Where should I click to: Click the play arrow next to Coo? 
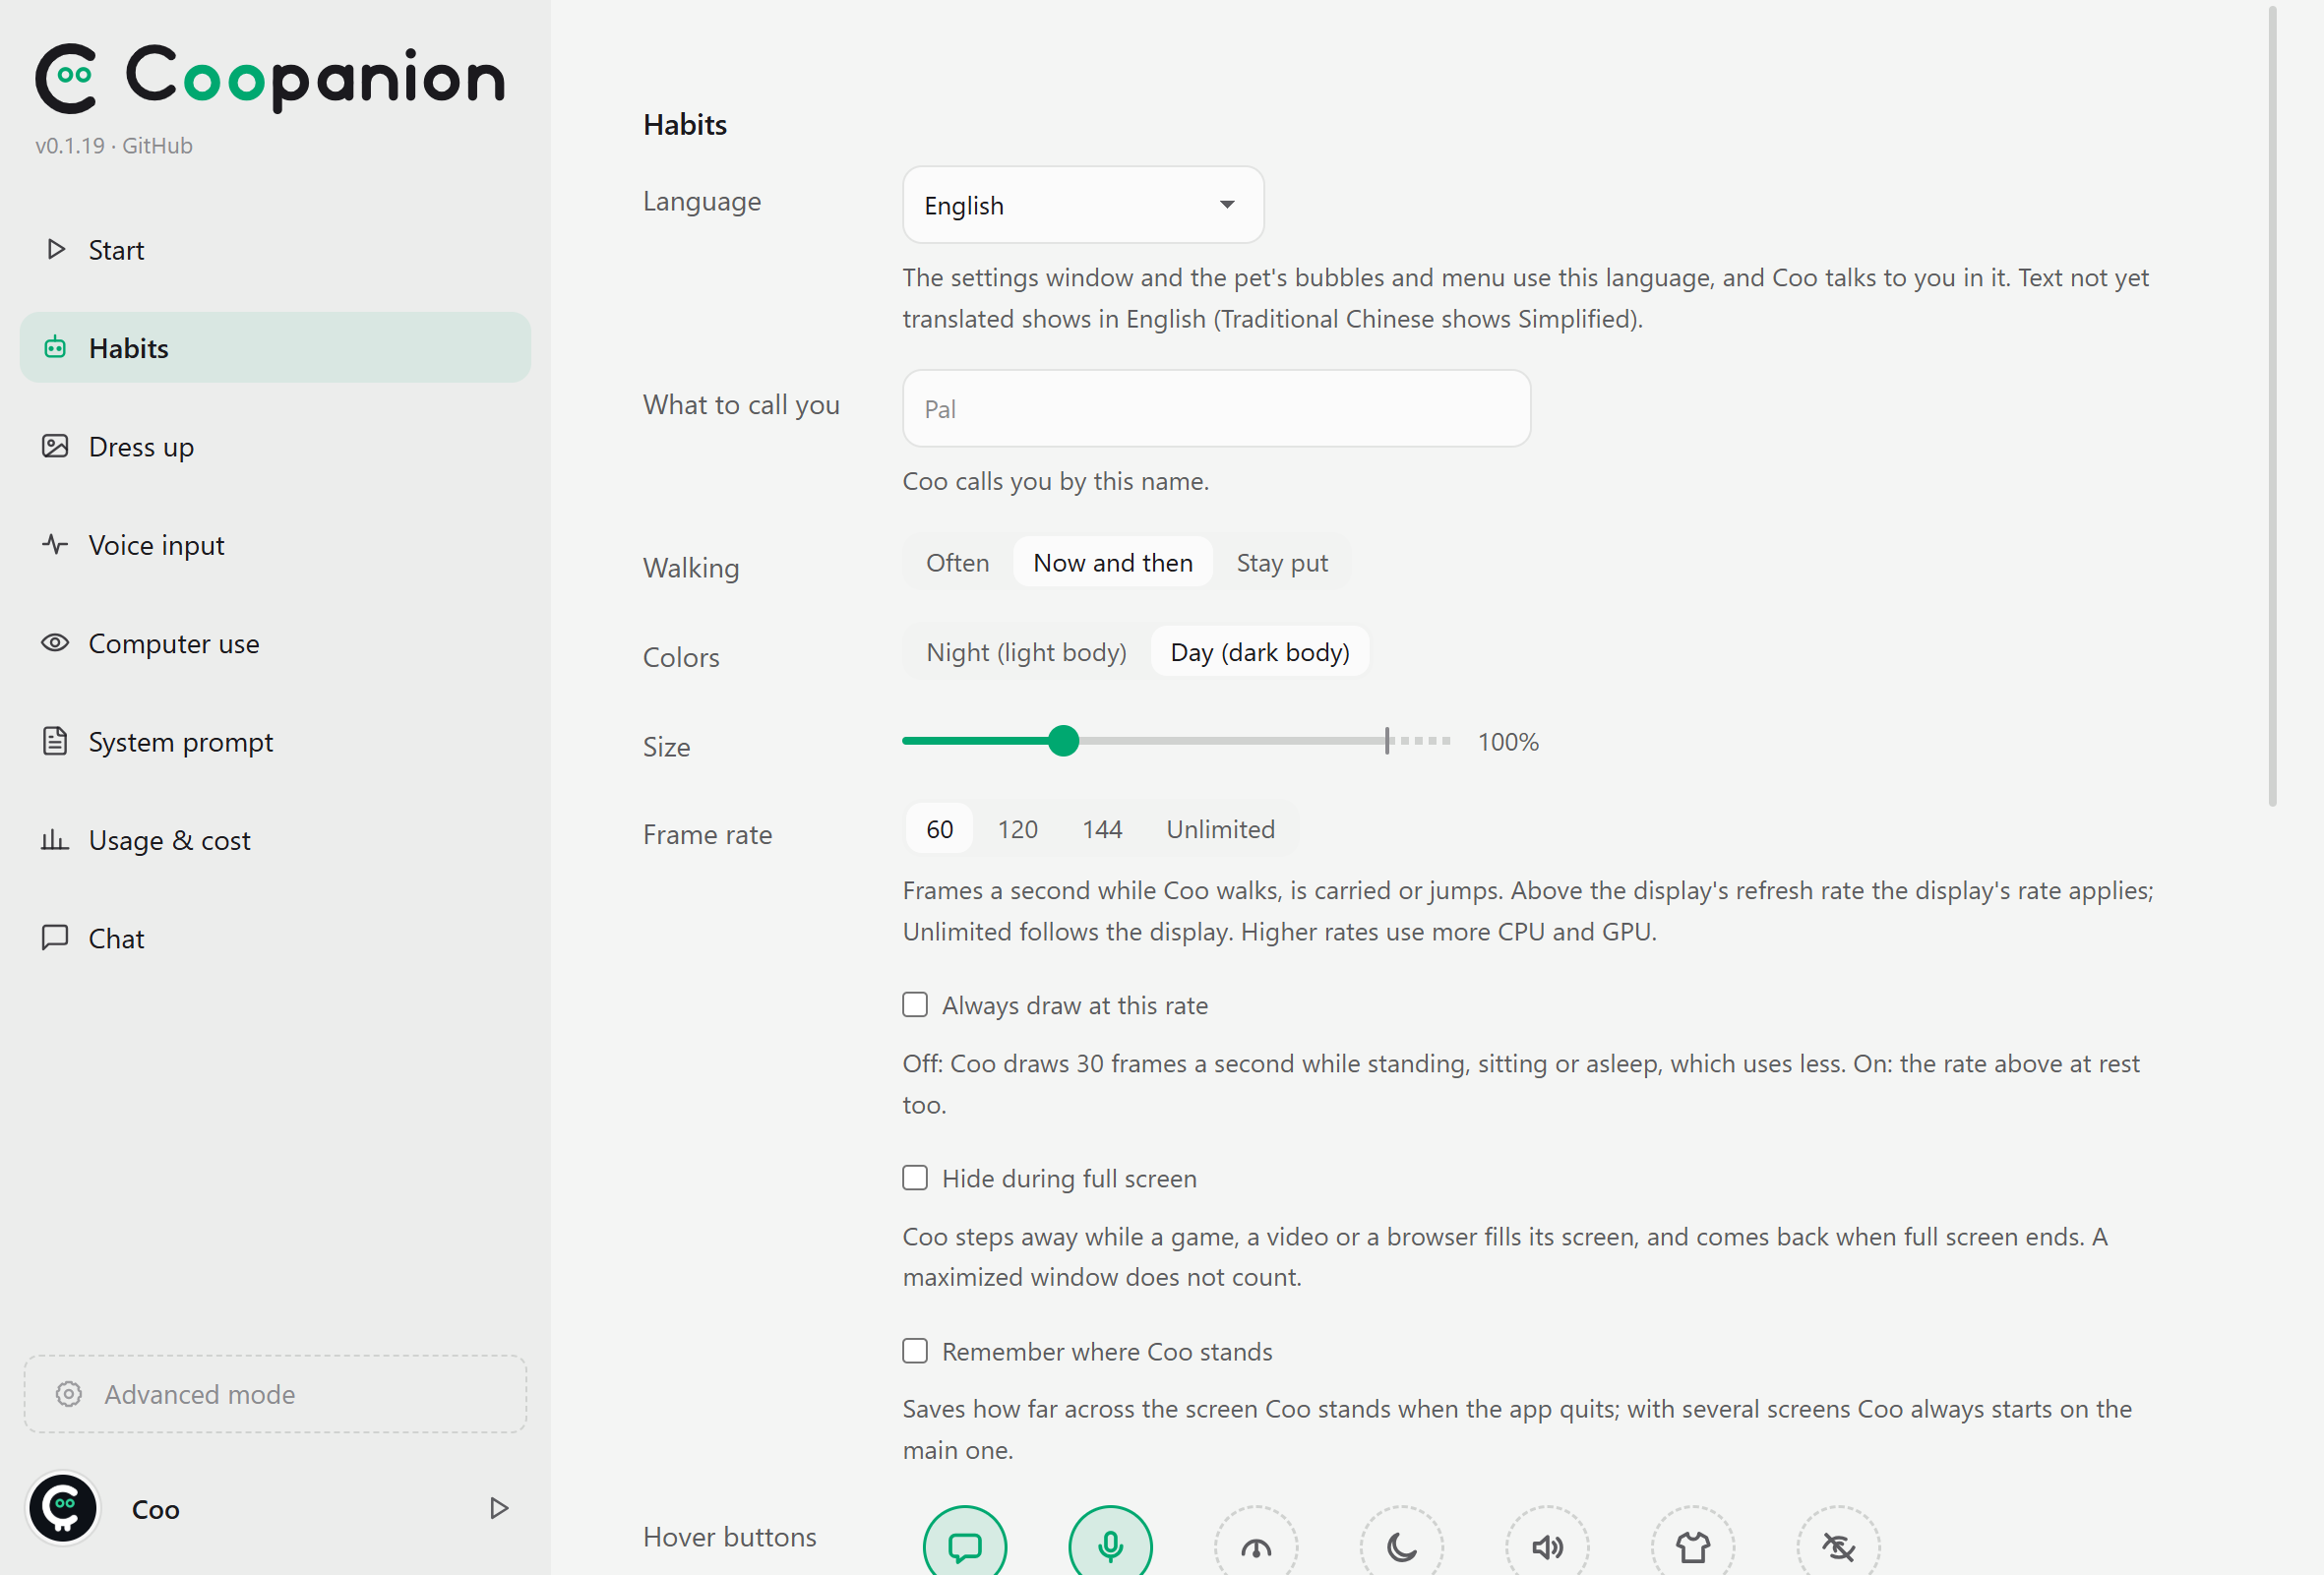coord(498,1508)
